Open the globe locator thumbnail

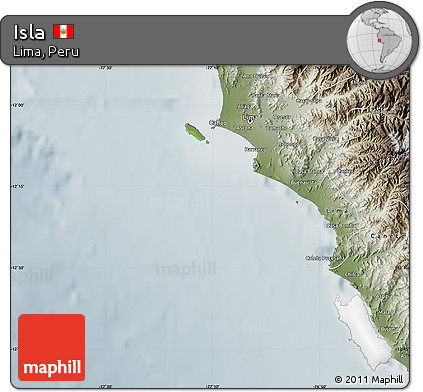pyautogui.click(x=379, y=40)
